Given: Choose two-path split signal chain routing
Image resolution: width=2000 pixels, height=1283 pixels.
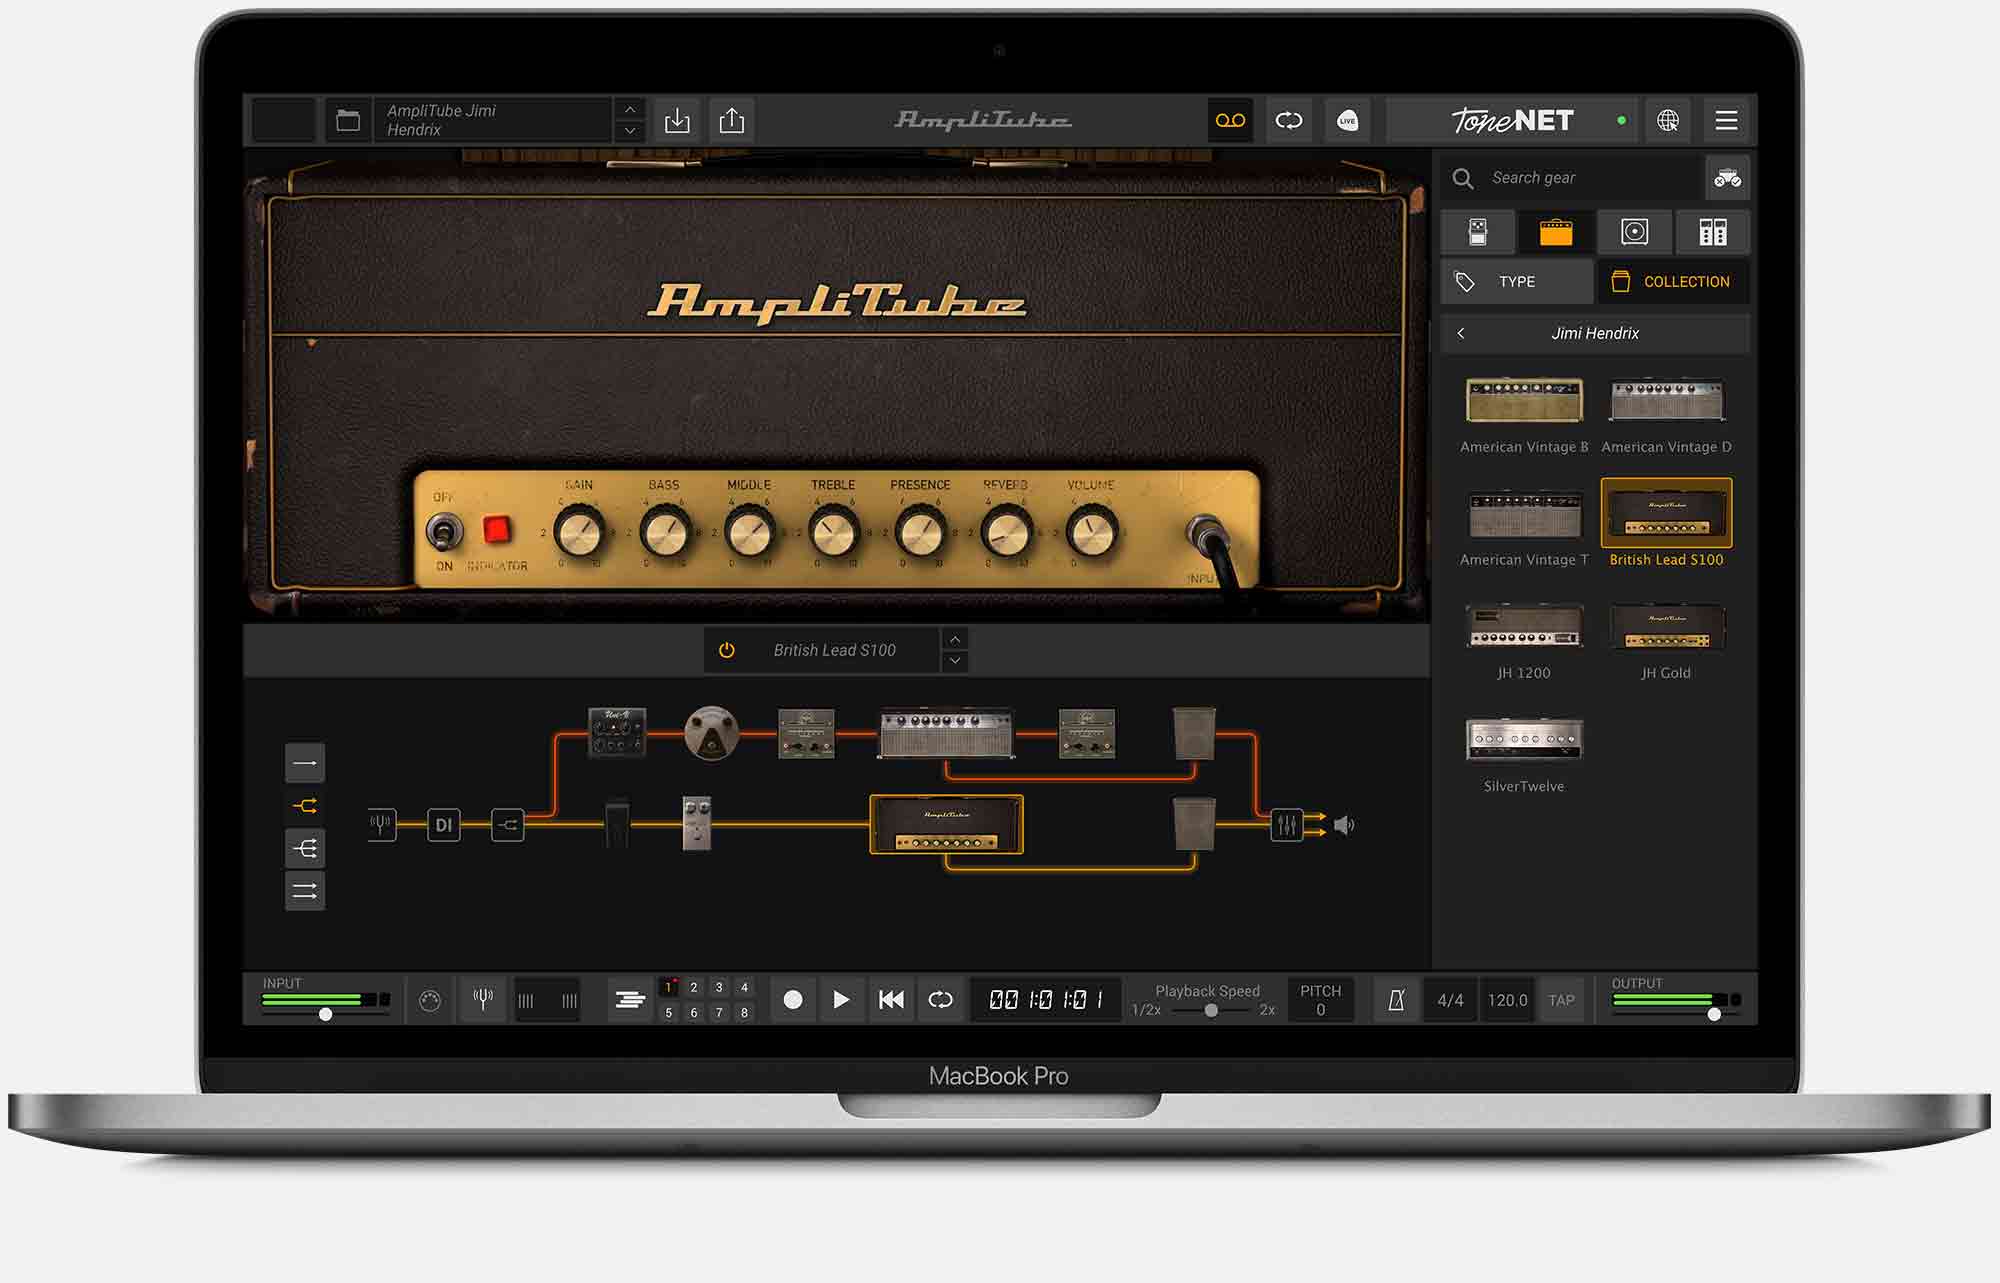Looking at the screenshot, I should 305,806.
